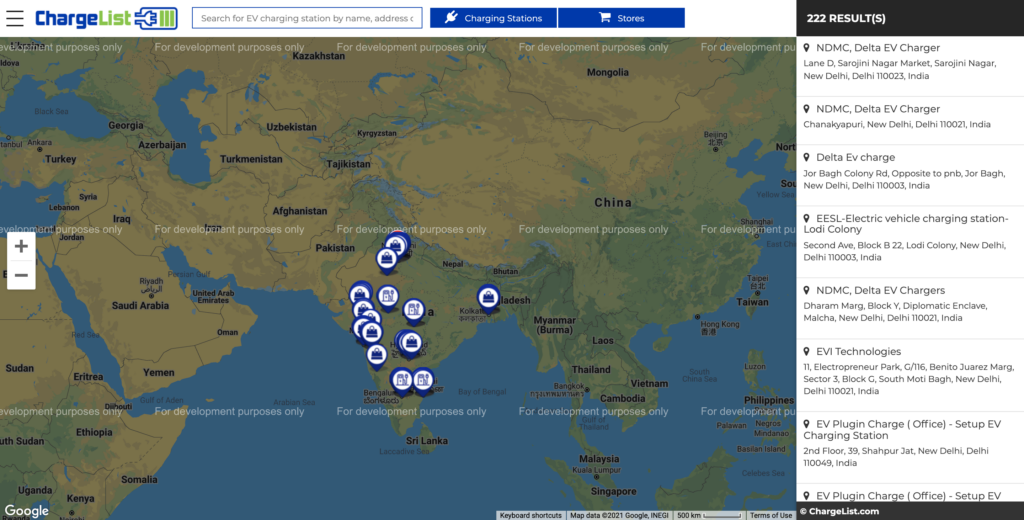Open the Google logo link on map
Viewport: 1024px width, 520px height.
tap(27, 511)
